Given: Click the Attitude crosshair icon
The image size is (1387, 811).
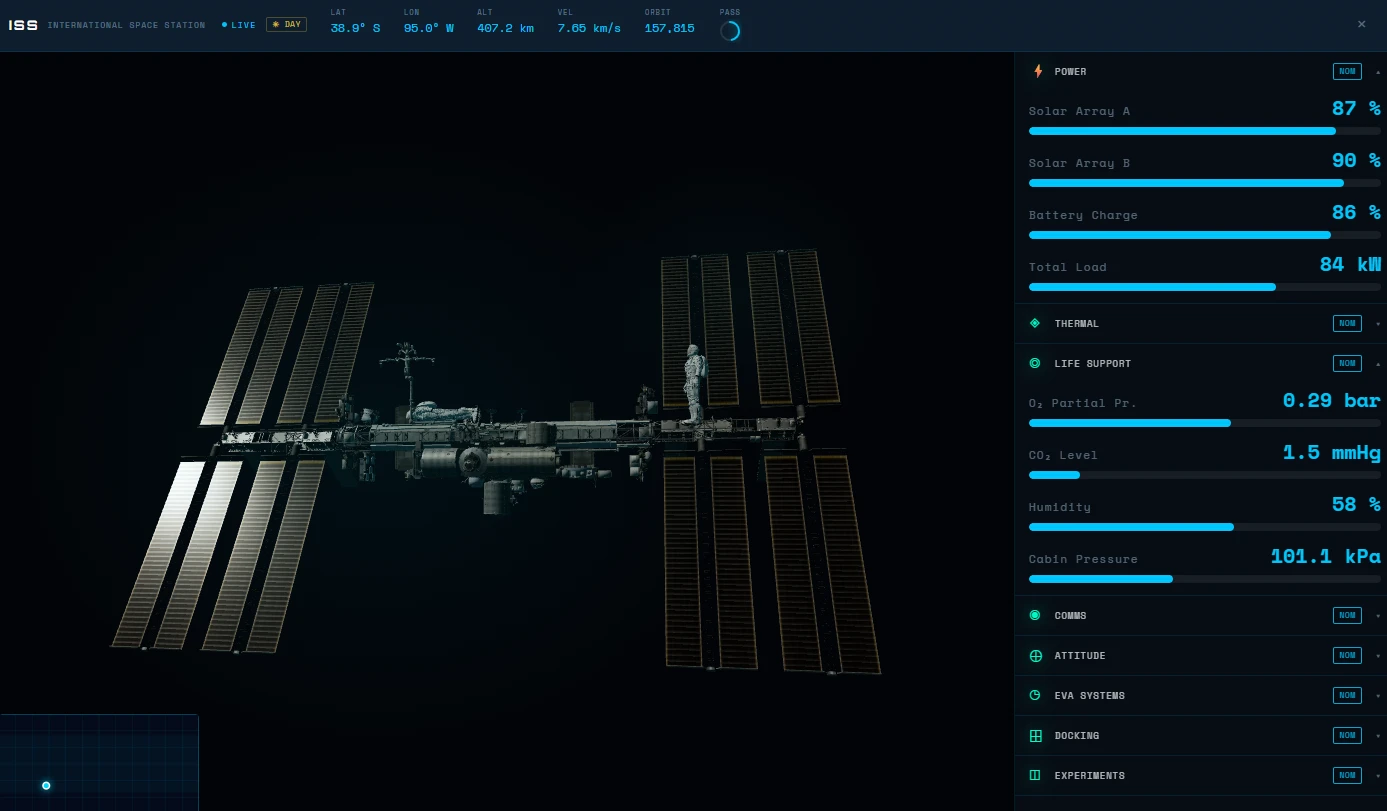Looking at the screenshot, I should click(1035, 655).
